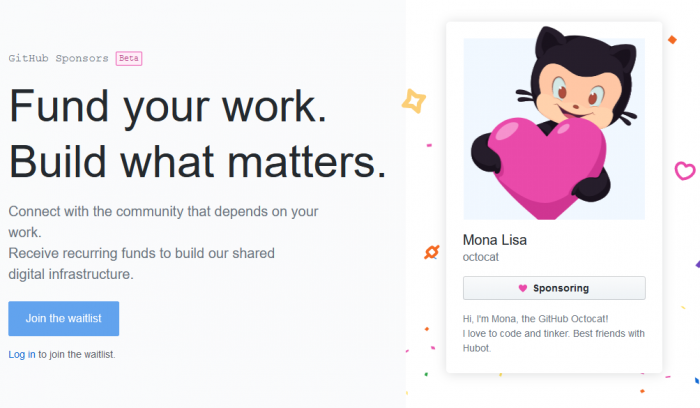Click the orange diamond confetti above the card
Viewport: 700px width, 408px height.
(x=672, y=40)
